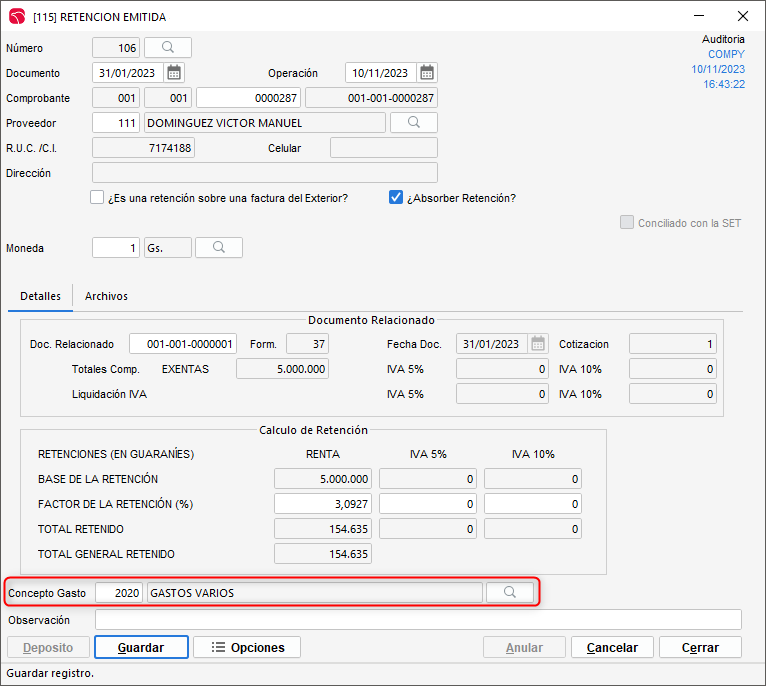
Task: Uncheck the Absorber Retención checkbox
Action: (396, 198)
